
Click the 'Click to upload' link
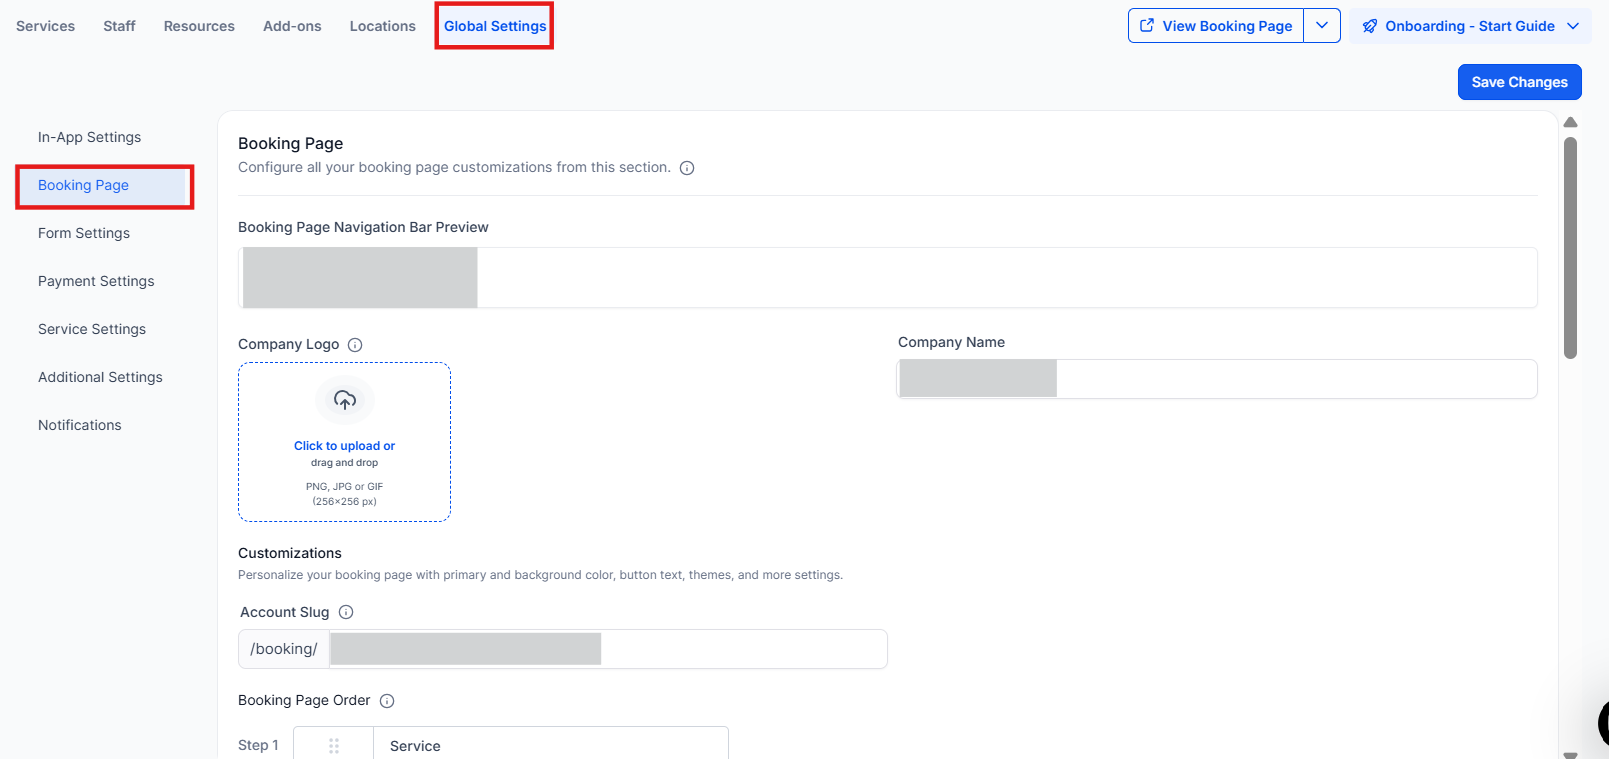344,446
